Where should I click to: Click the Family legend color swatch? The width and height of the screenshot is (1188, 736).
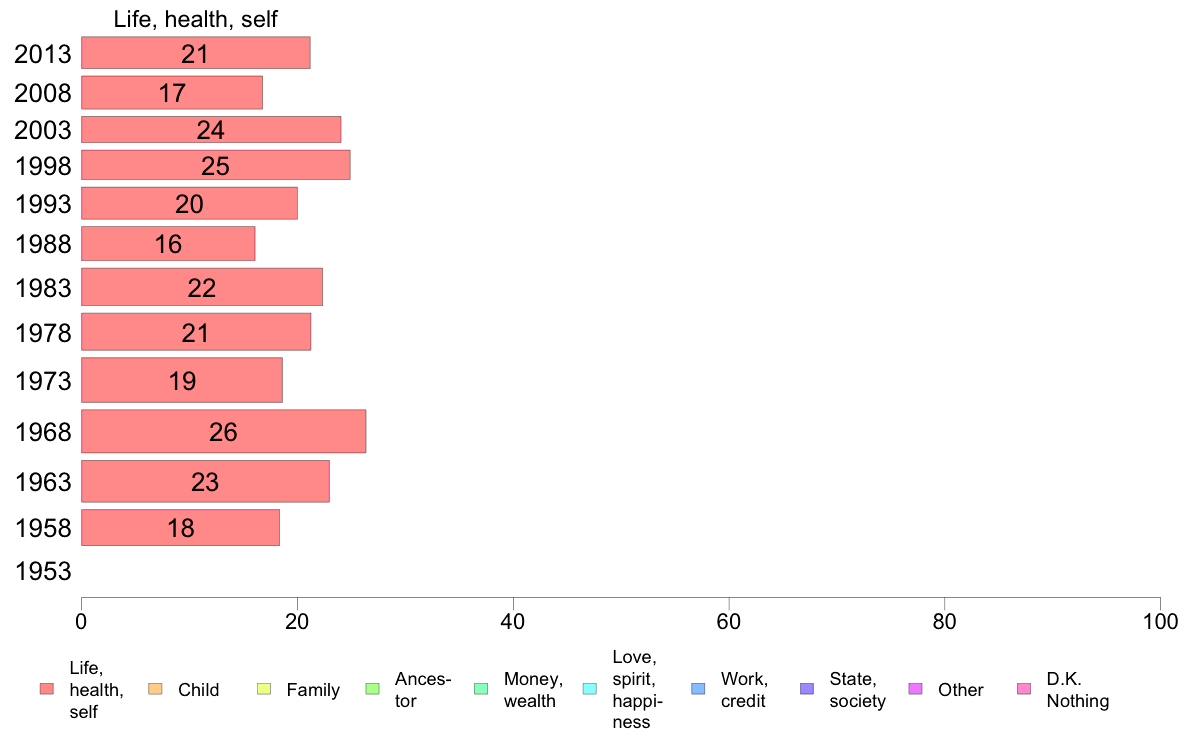(x=264, y=689)
